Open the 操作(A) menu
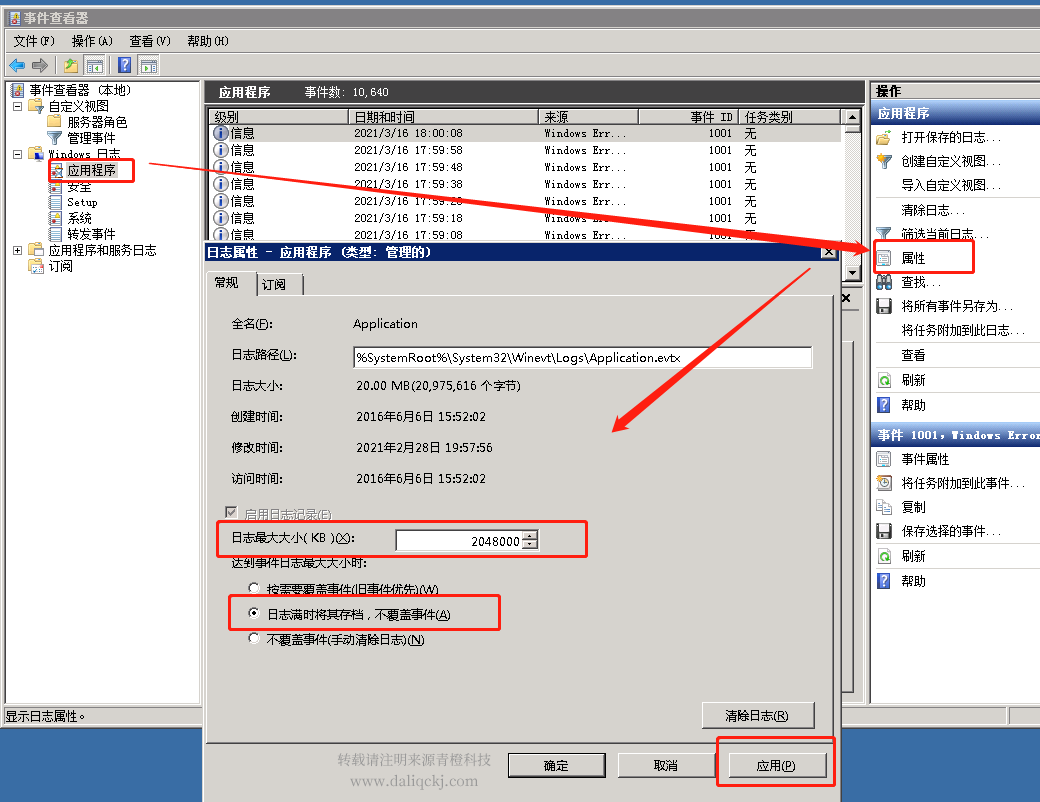The height and width of the screenshot is (802, 1040). (92, 41)
